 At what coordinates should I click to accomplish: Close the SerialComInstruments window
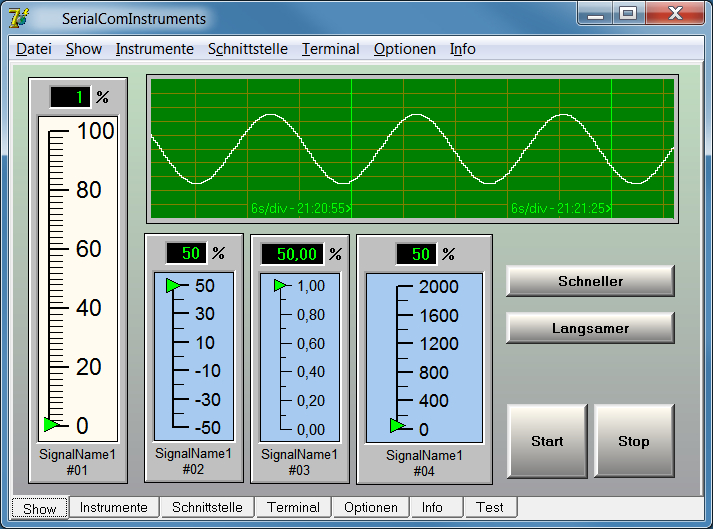point(675,13)
